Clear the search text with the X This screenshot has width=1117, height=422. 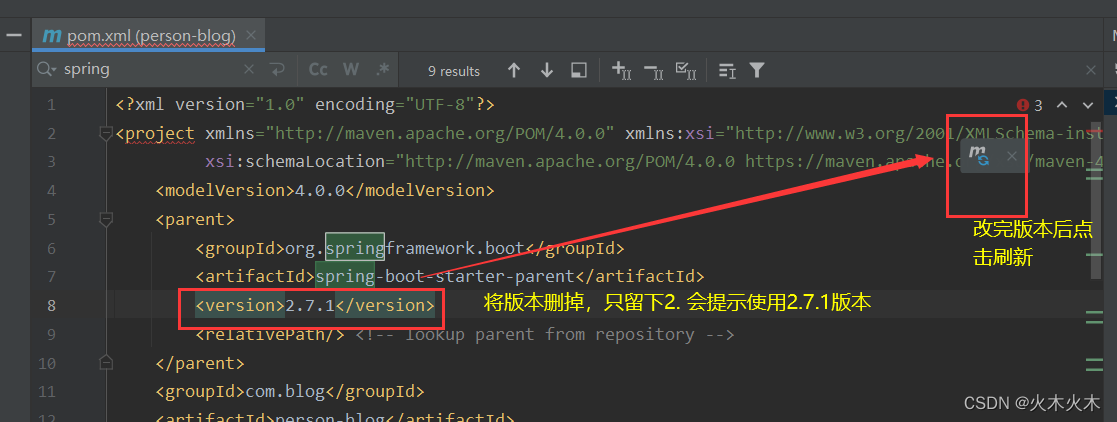pyautogui.click(x=249, y=70)
